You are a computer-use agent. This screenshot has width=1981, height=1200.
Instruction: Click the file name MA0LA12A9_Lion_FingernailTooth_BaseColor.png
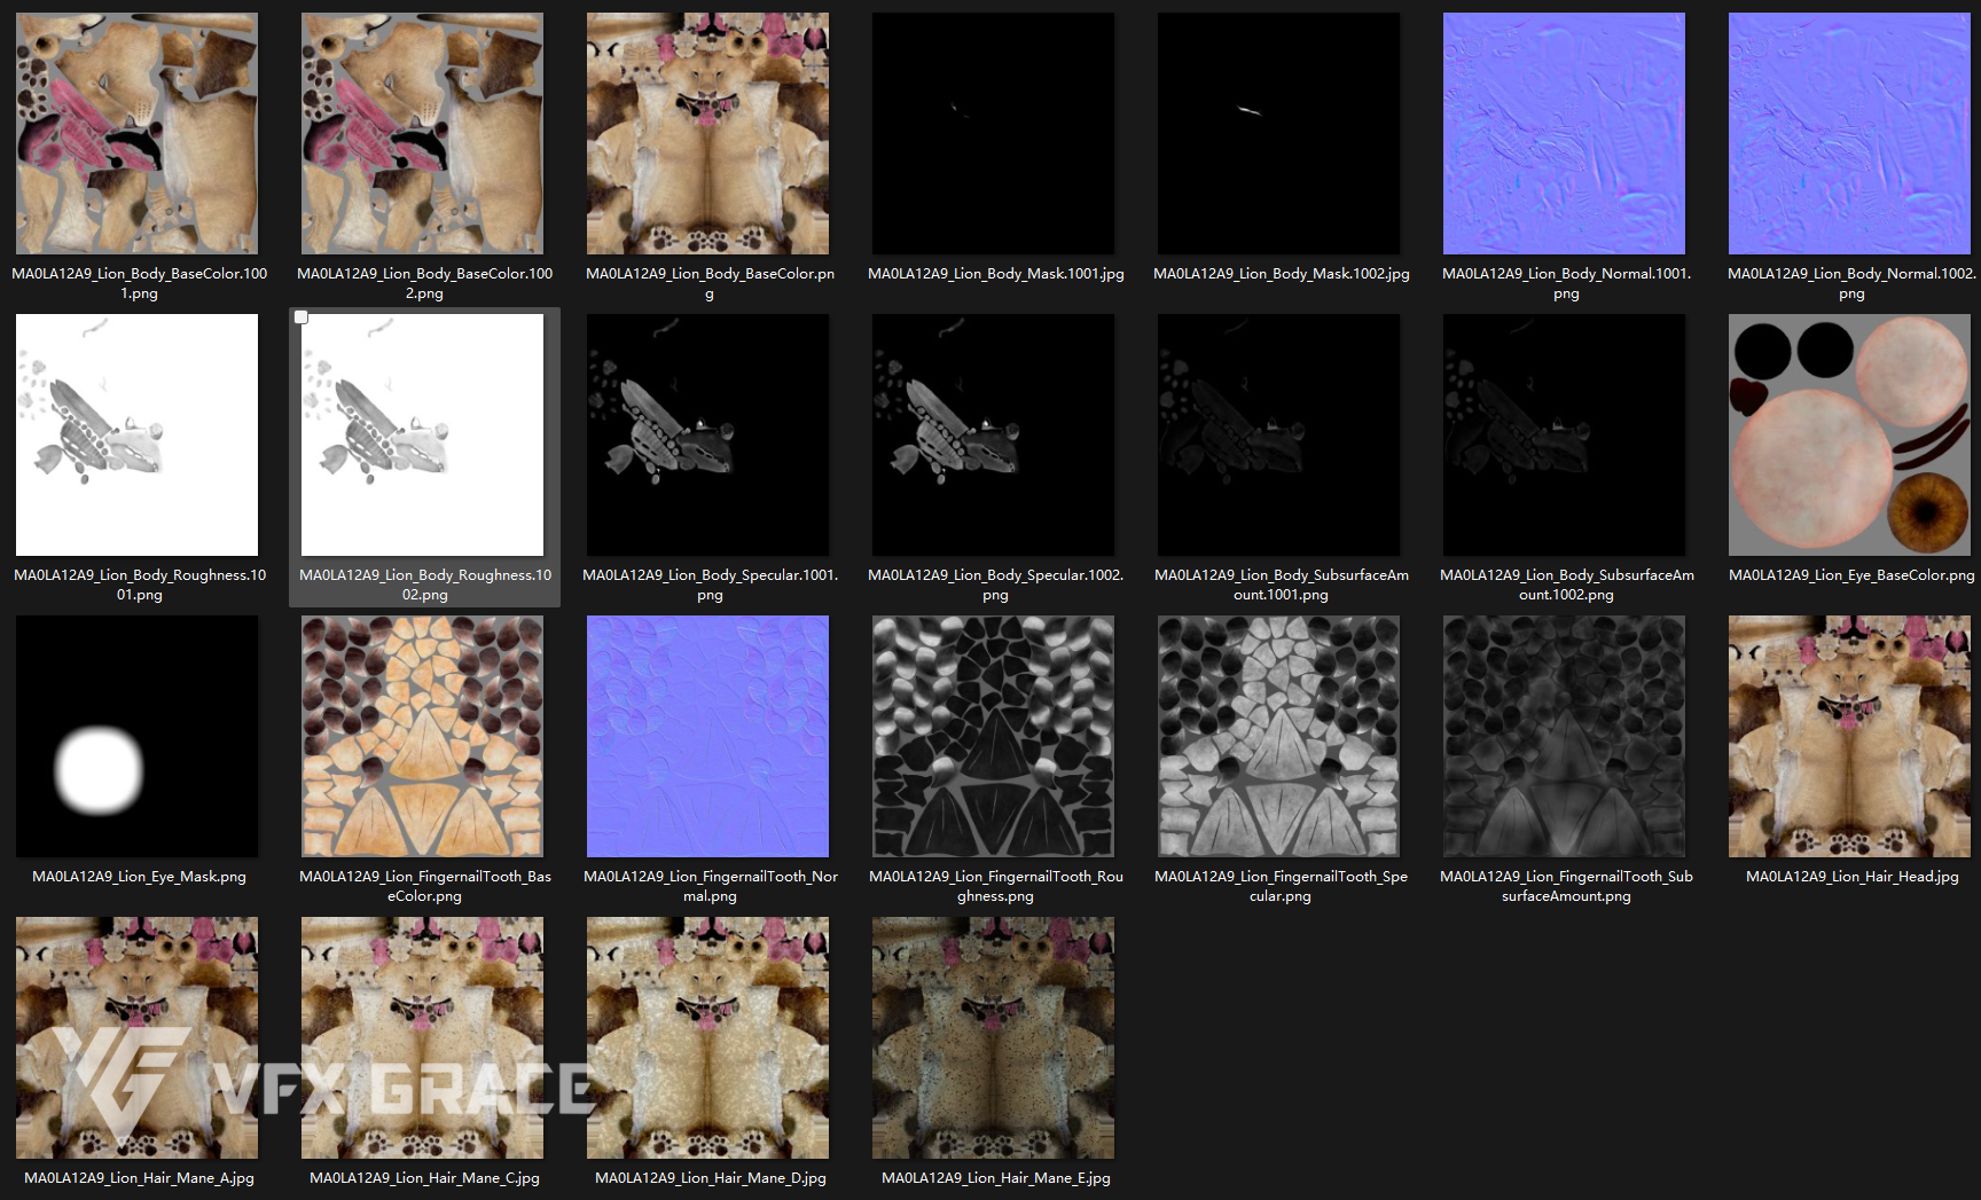coord(425,886)
